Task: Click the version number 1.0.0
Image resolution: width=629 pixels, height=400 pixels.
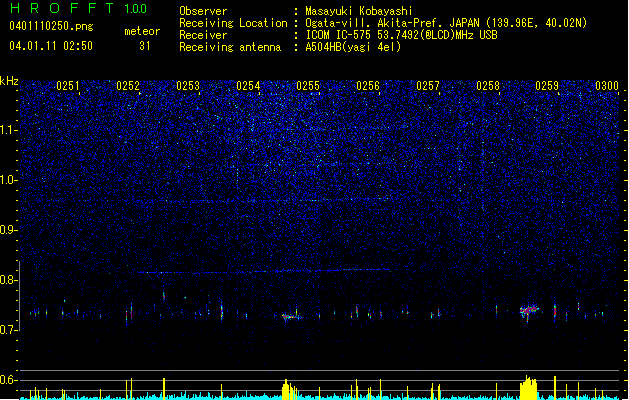Action: [x=136, y=9]
